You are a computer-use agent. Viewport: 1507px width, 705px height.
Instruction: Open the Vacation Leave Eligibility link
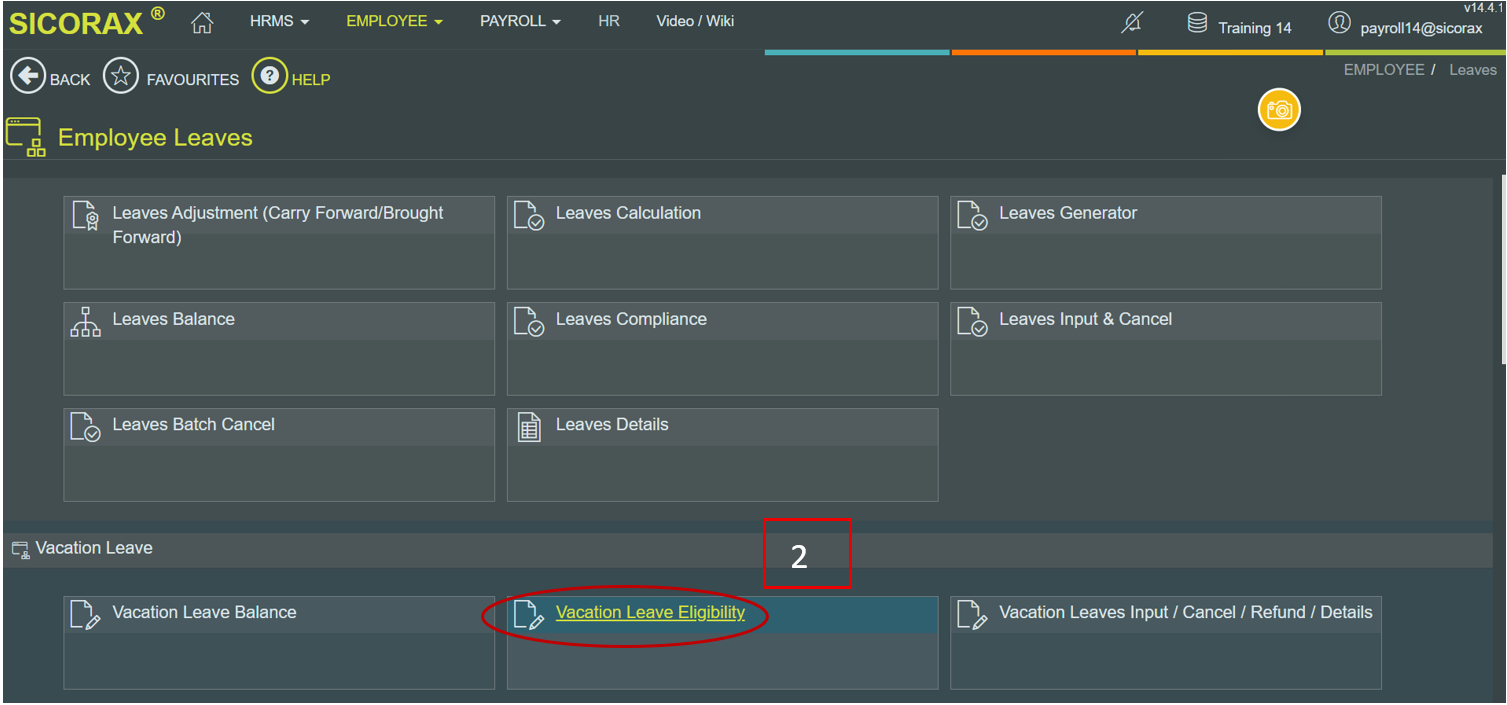pos(650,612)
